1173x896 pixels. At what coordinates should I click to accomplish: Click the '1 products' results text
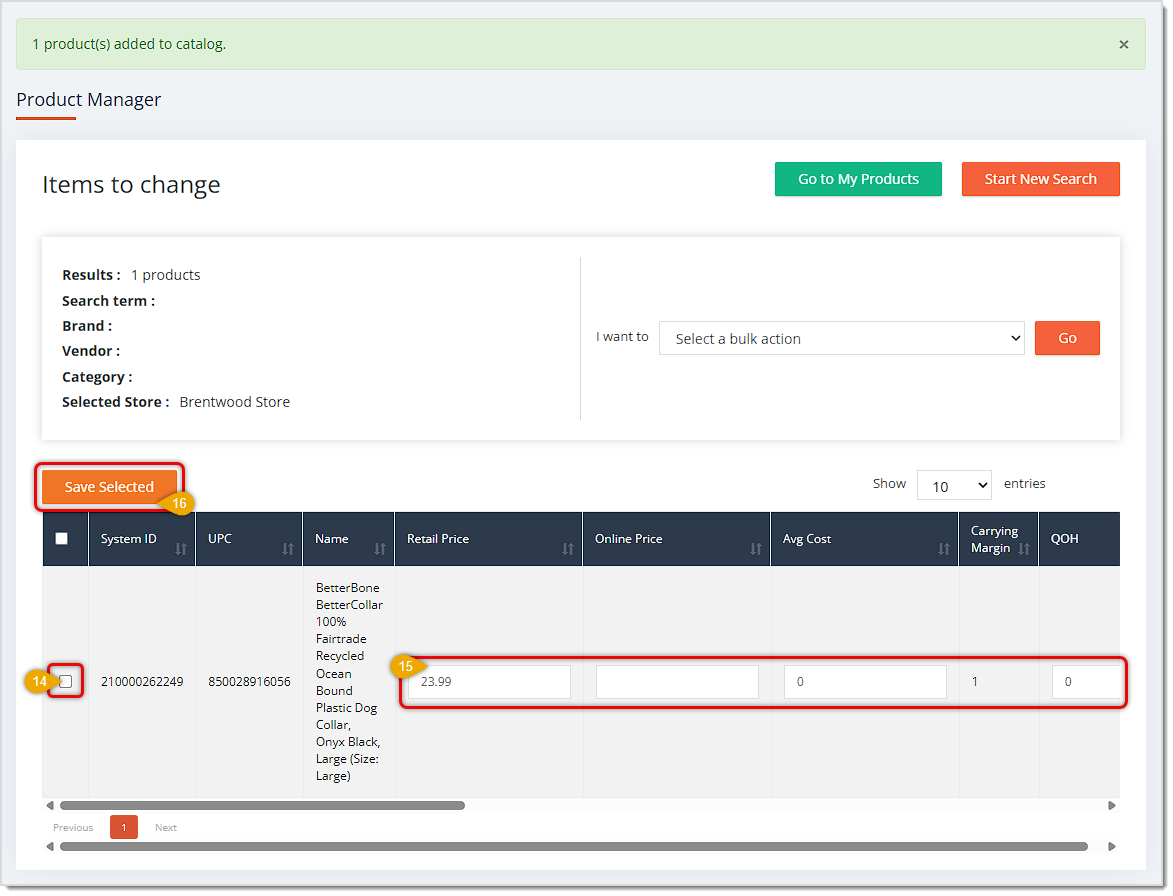[x=165, y=275]
